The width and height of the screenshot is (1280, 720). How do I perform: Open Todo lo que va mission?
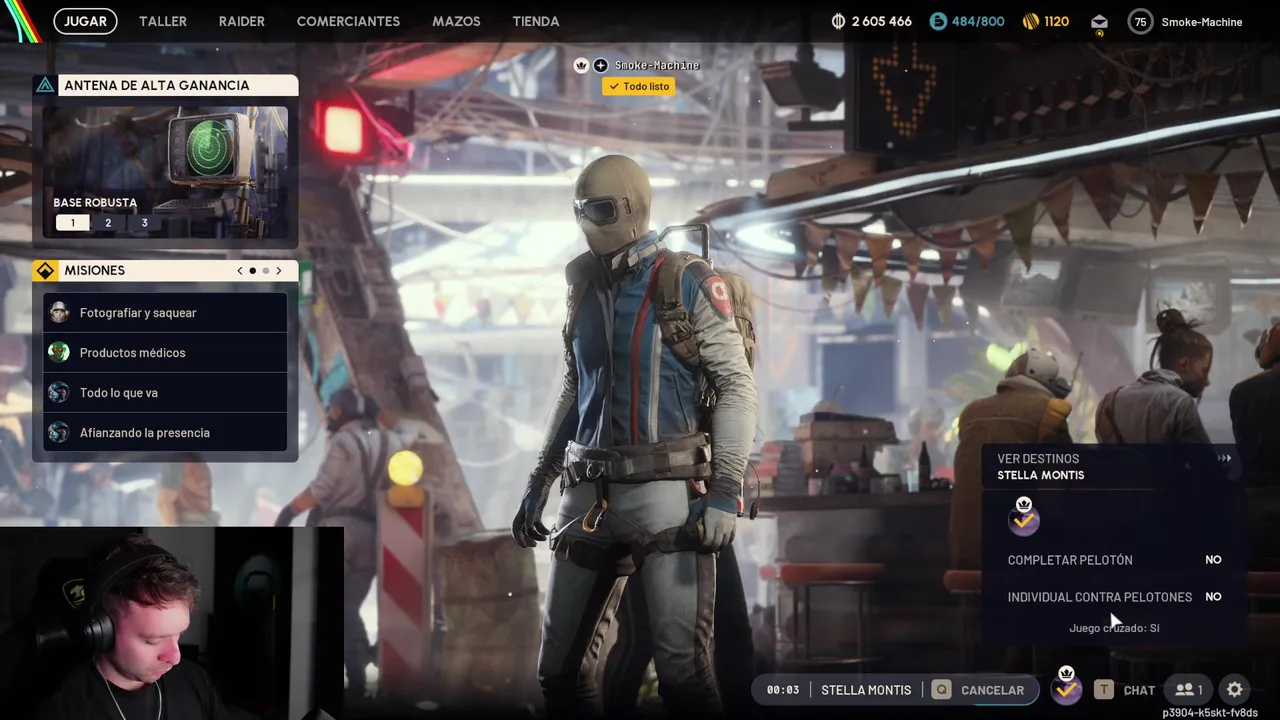(166, 393)
